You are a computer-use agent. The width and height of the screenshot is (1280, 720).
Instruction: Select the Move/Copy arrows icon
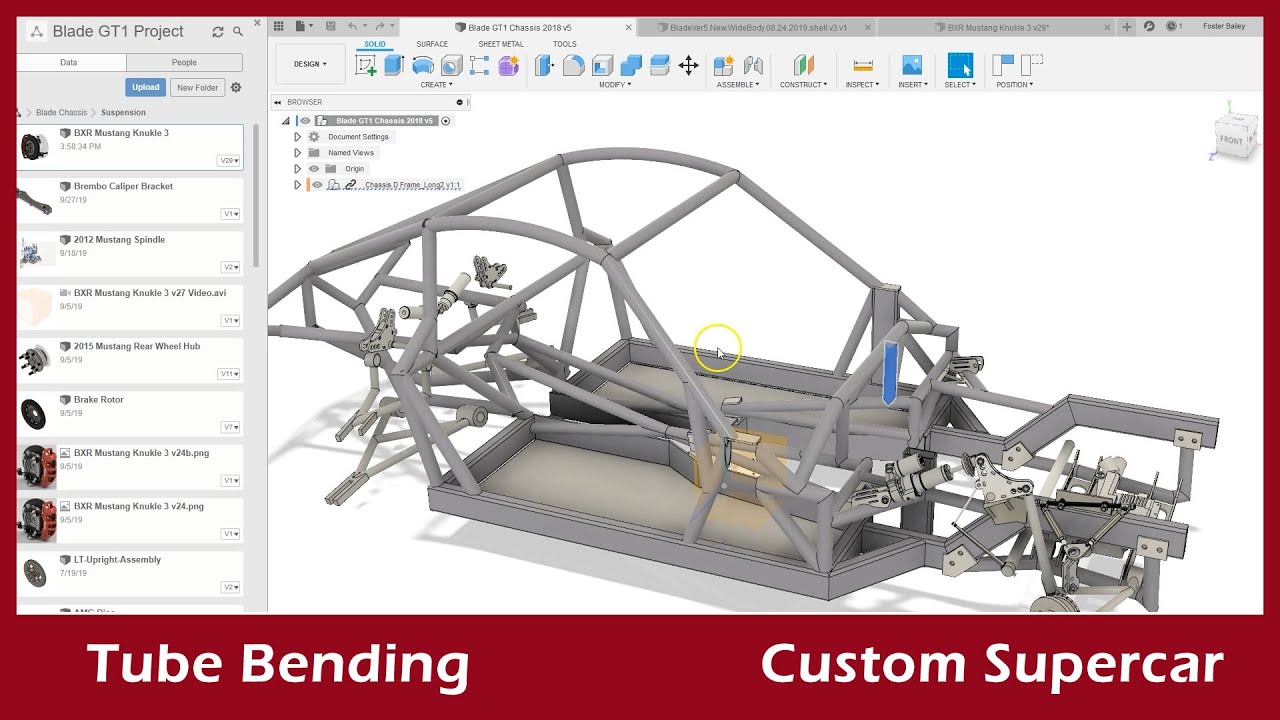(x=688, y=66)
